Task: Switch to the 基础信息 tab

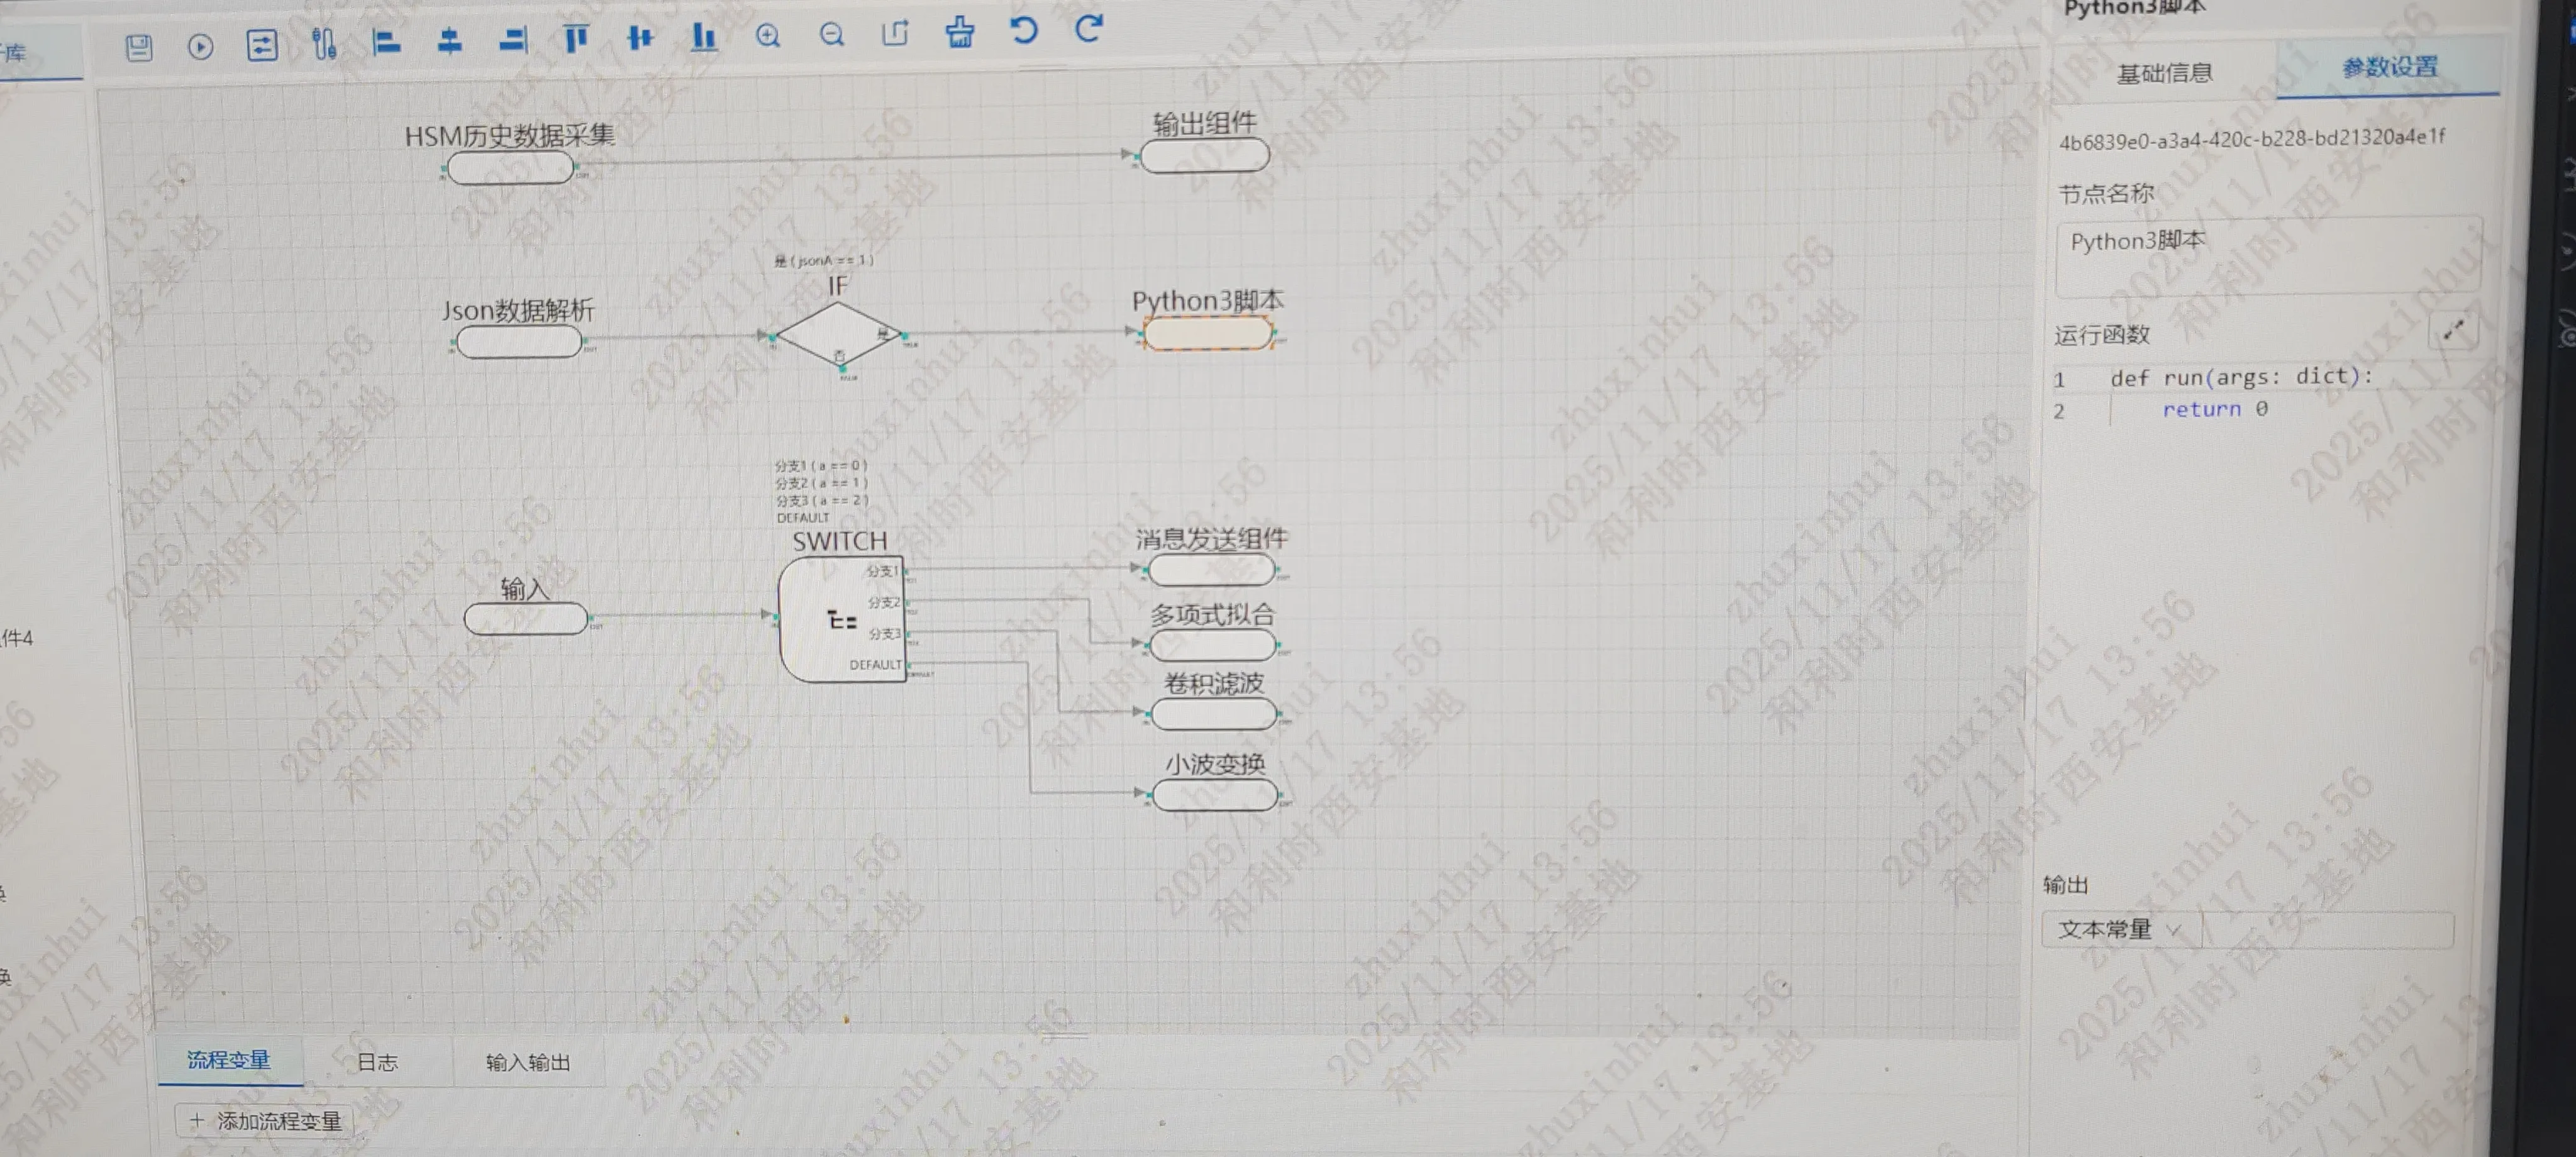Action: pyautogui.click(x=2164, y=73)
